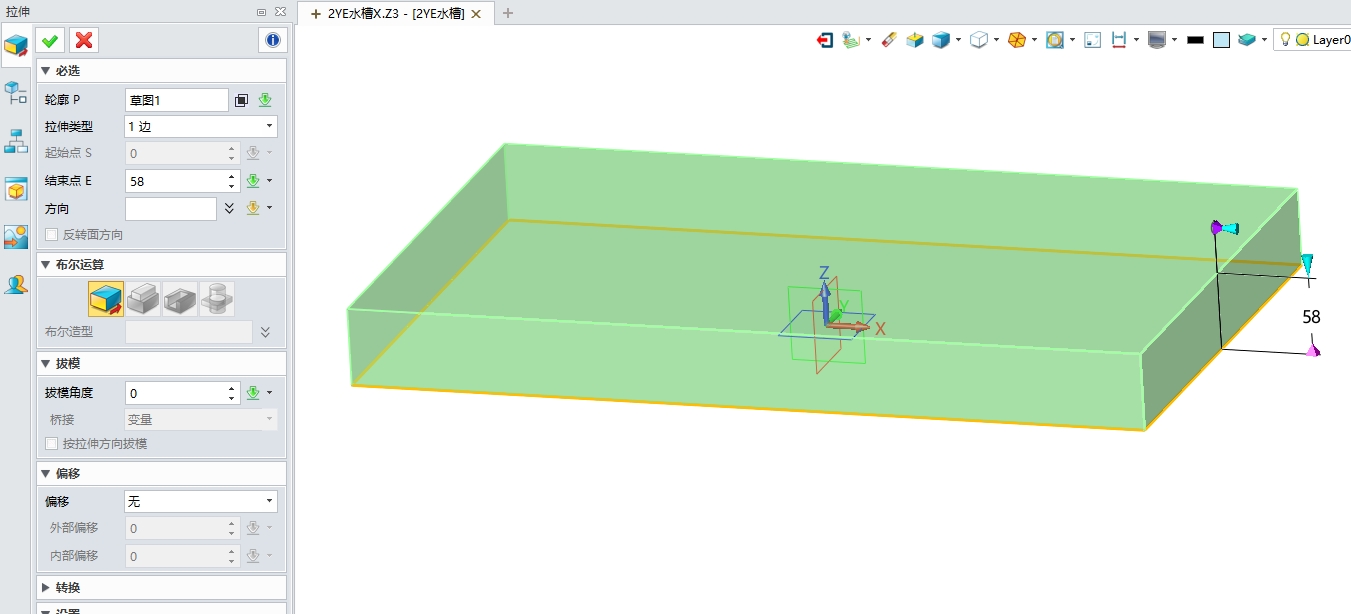The height and width of the screenshot is (614, 1351).
Task: Select the base body boolean icon
Action: (x=106, y=298)
